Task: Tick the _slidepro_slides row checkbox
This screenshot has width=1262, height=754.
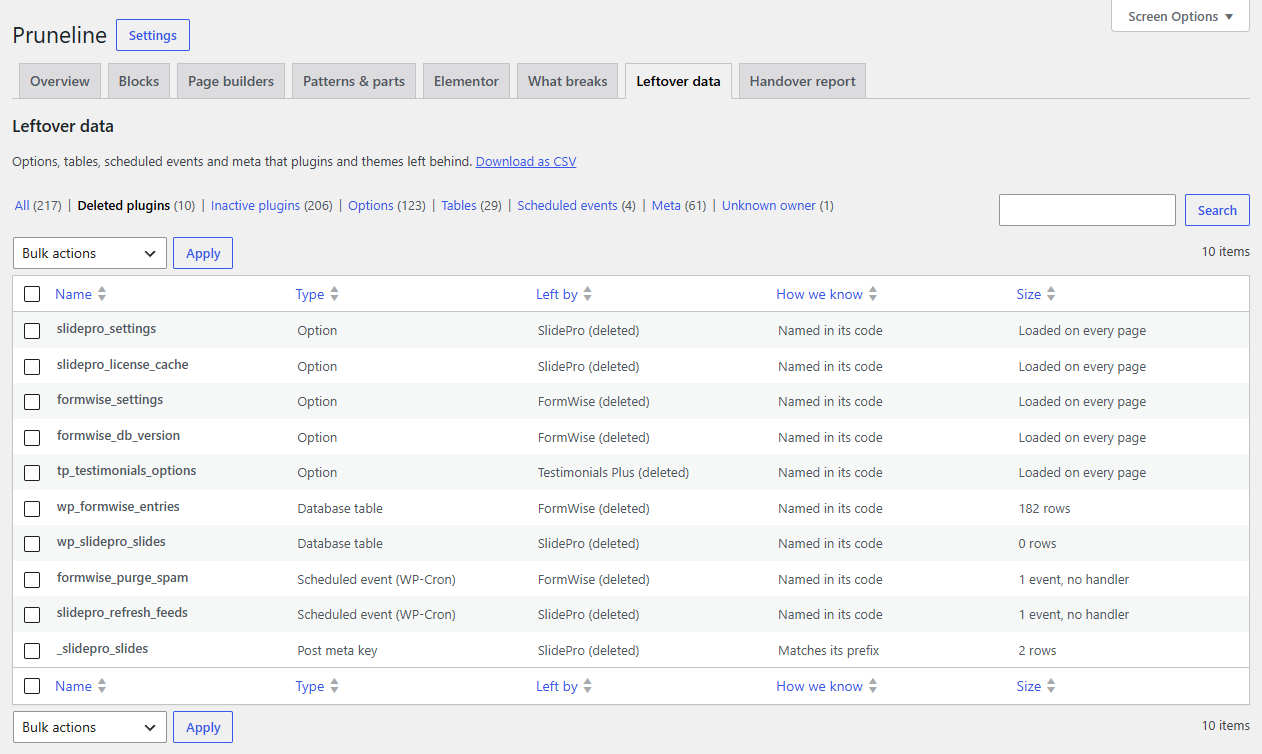Action: coord(32,651)
